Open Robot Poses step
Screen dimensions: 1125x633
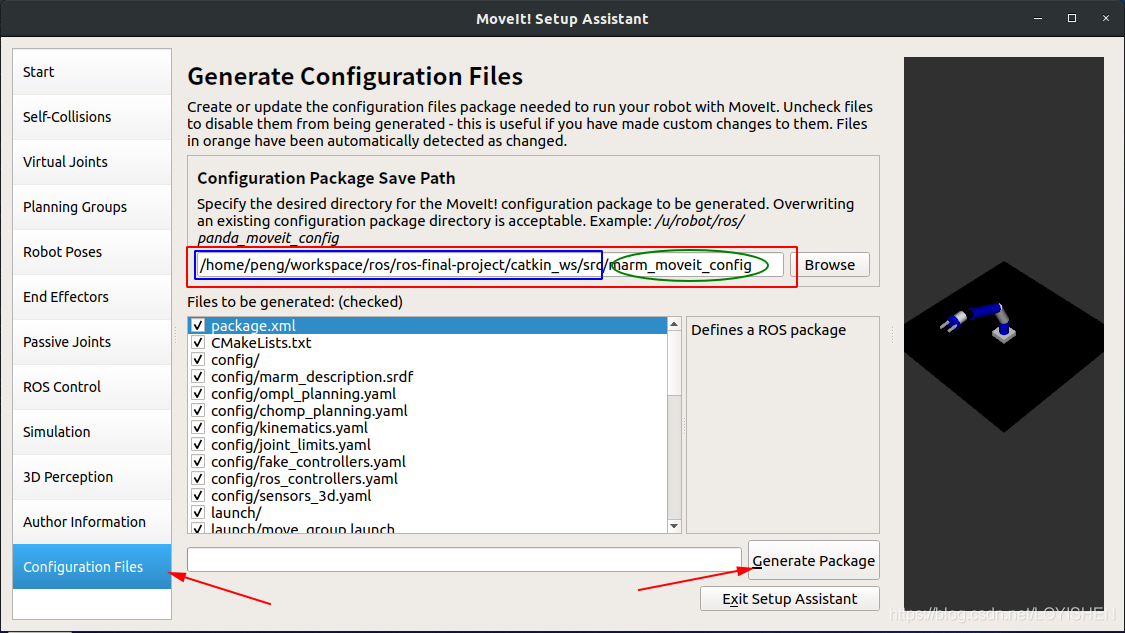tap(92, 252)
